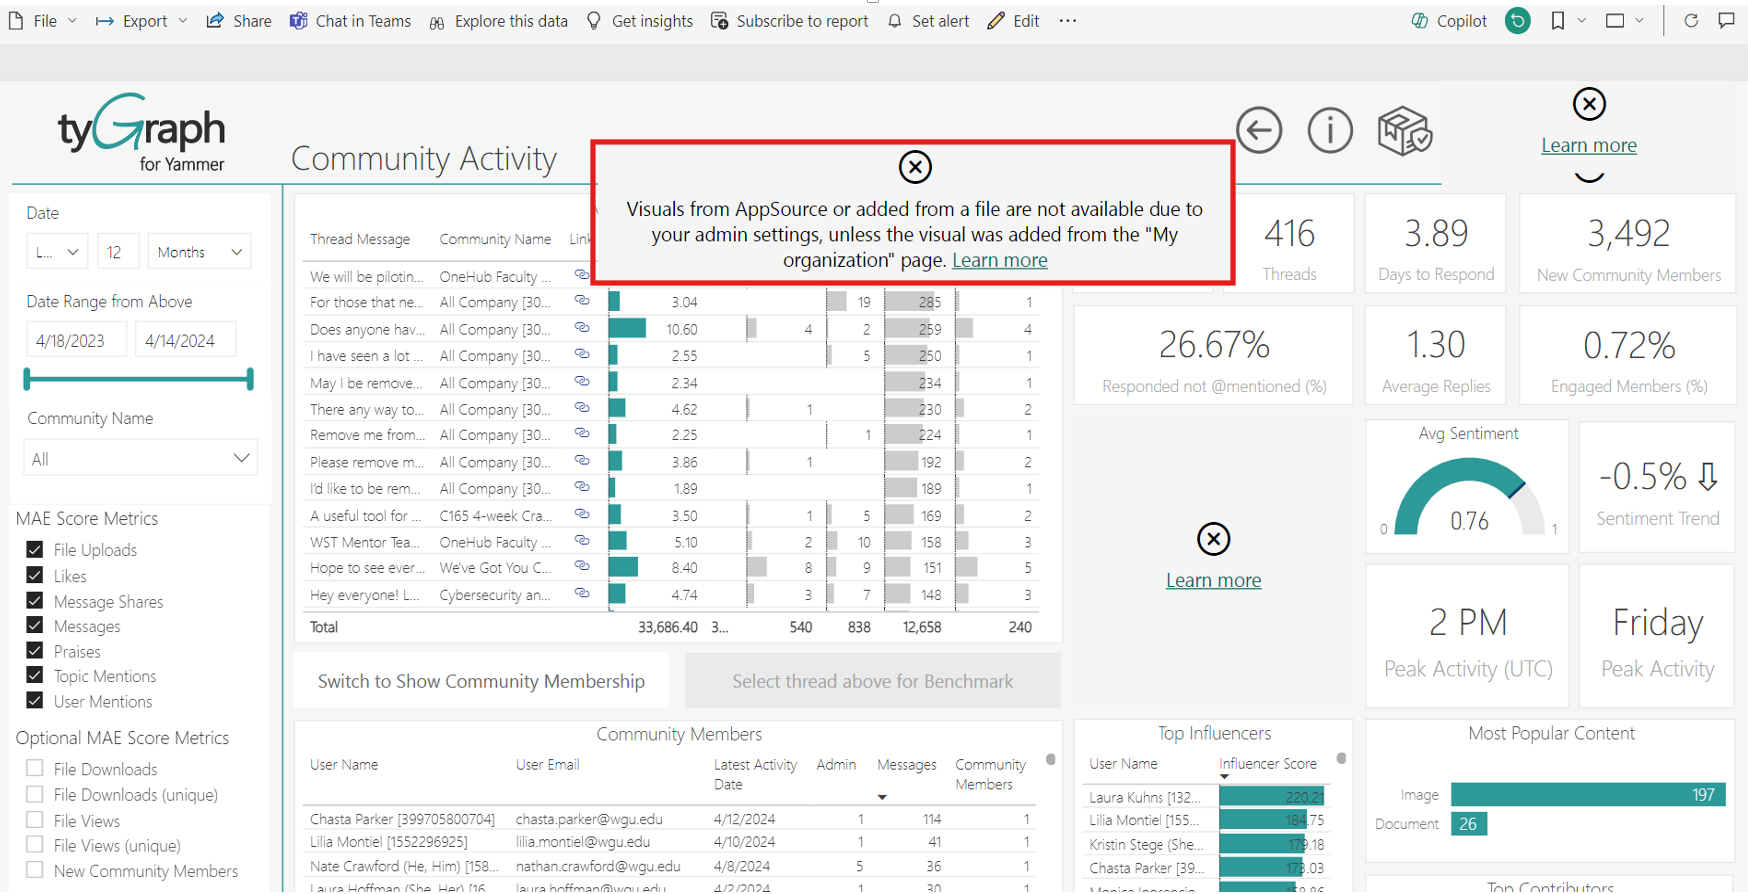Enable the File Downloads checkbox

tap(35, 768)
